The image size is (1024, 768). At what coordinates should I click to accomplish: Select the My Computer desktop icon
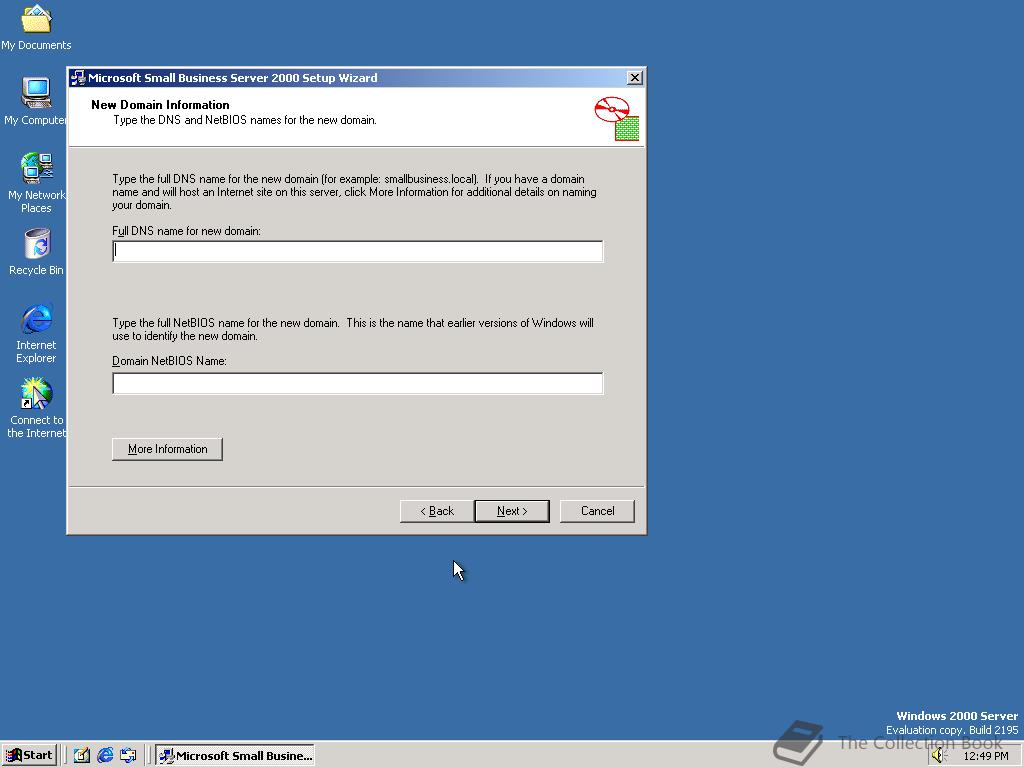click(35, 101)
